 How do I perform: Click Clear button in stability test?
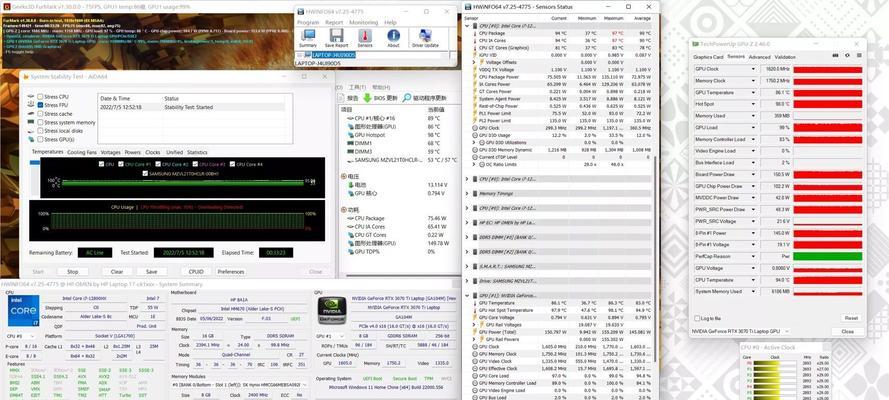click(117, 271)
